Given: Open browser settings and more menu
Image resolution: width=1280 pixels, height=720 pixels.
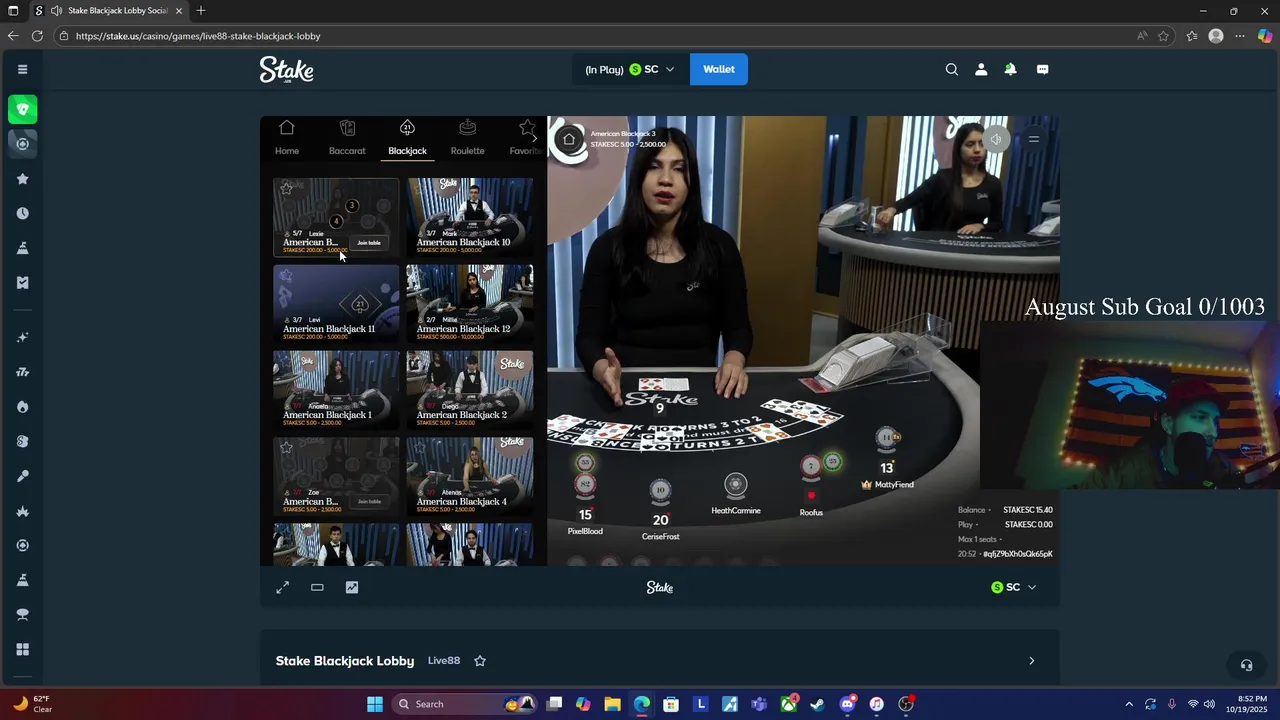Looking at the screenshot, I should tap(1240, 36).
